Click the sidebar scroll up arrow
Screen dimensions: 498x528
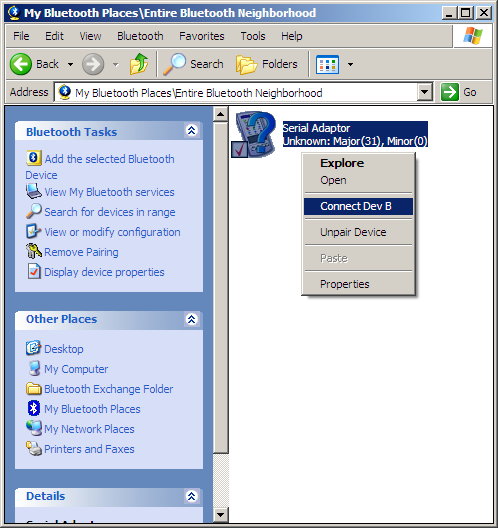[x=220, y=114]
